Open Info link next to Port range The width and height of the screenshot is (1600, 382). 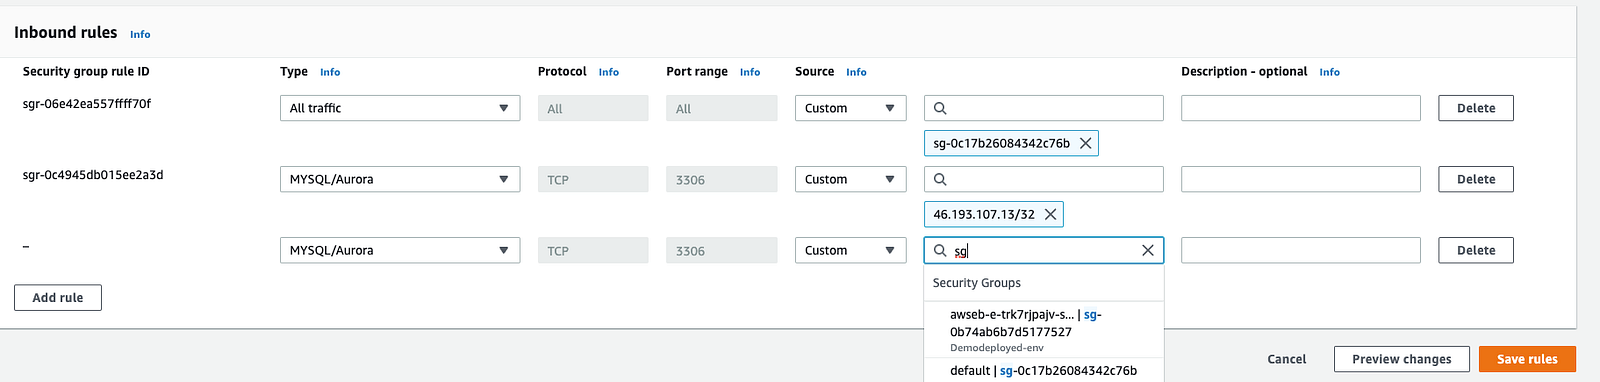tap(750, 72)
